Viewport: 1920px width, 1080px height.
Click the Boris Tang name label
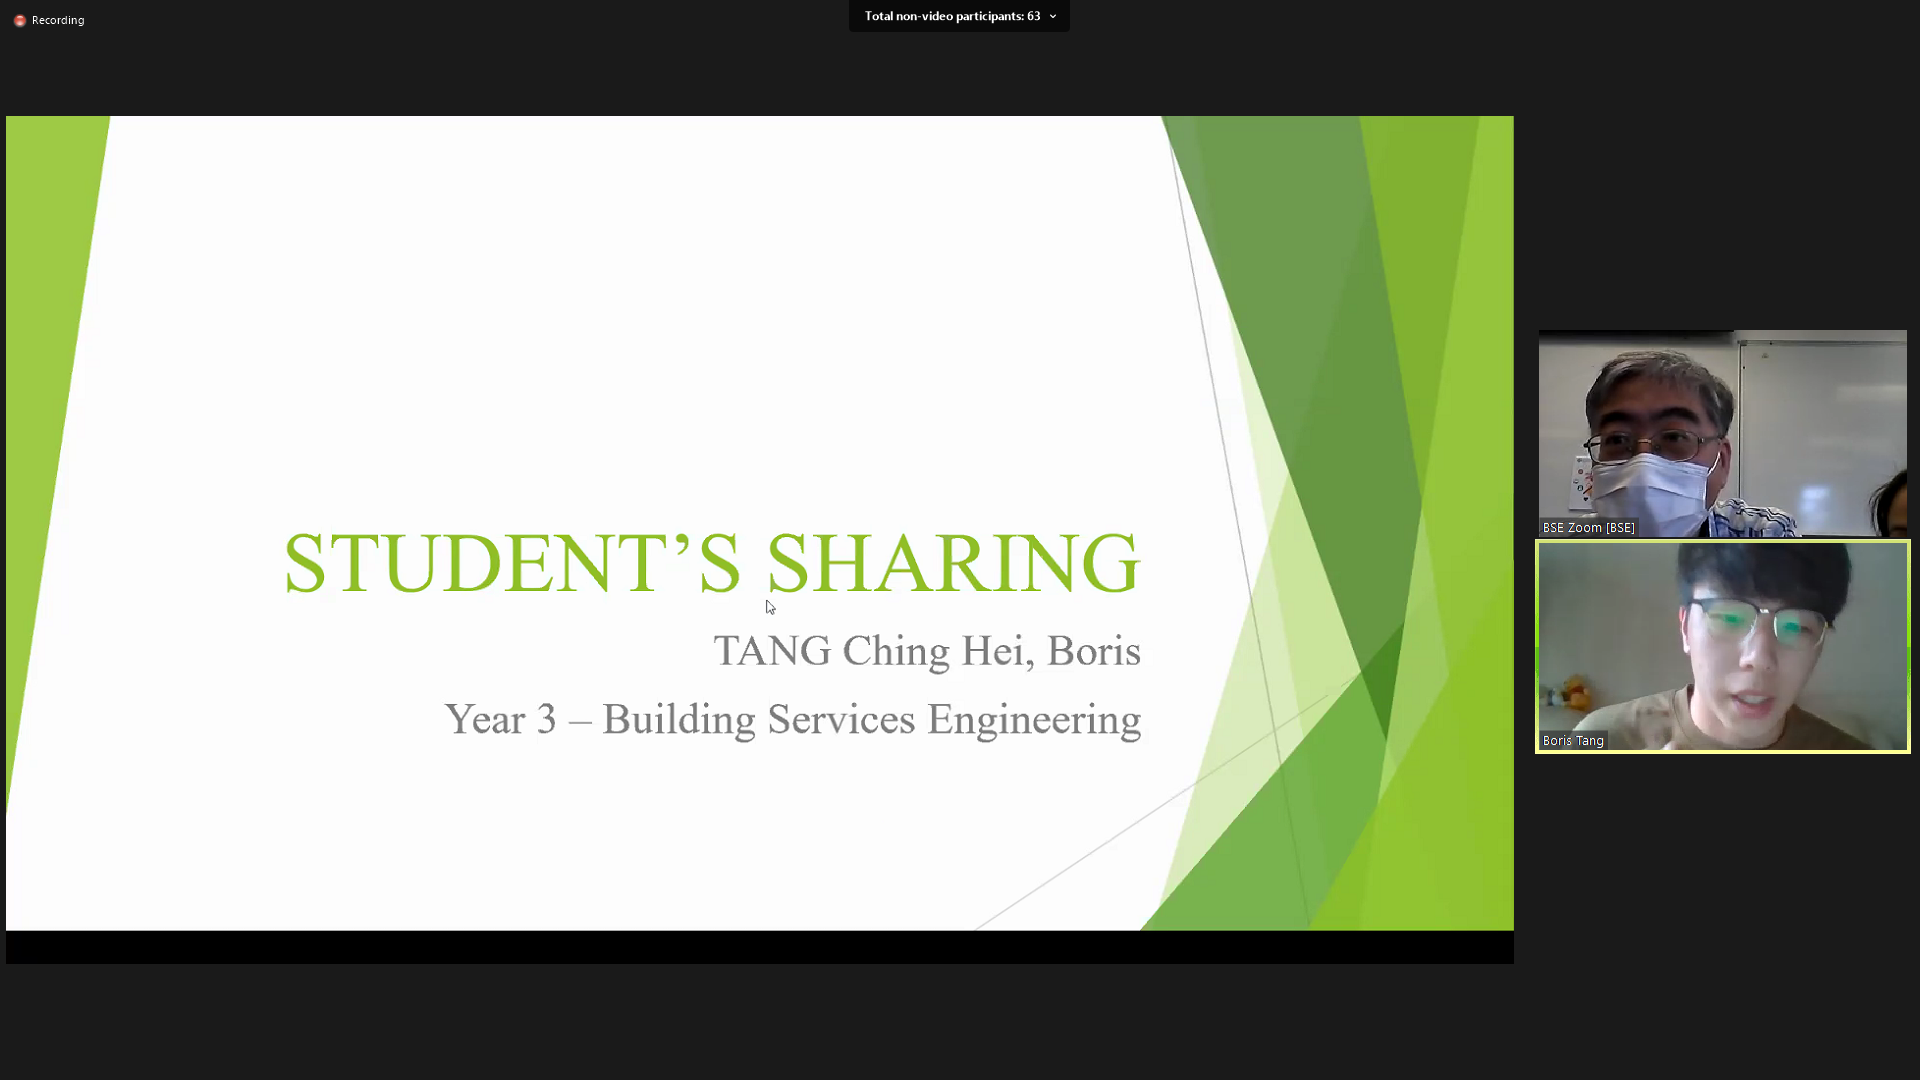(x=1573, y=741)
